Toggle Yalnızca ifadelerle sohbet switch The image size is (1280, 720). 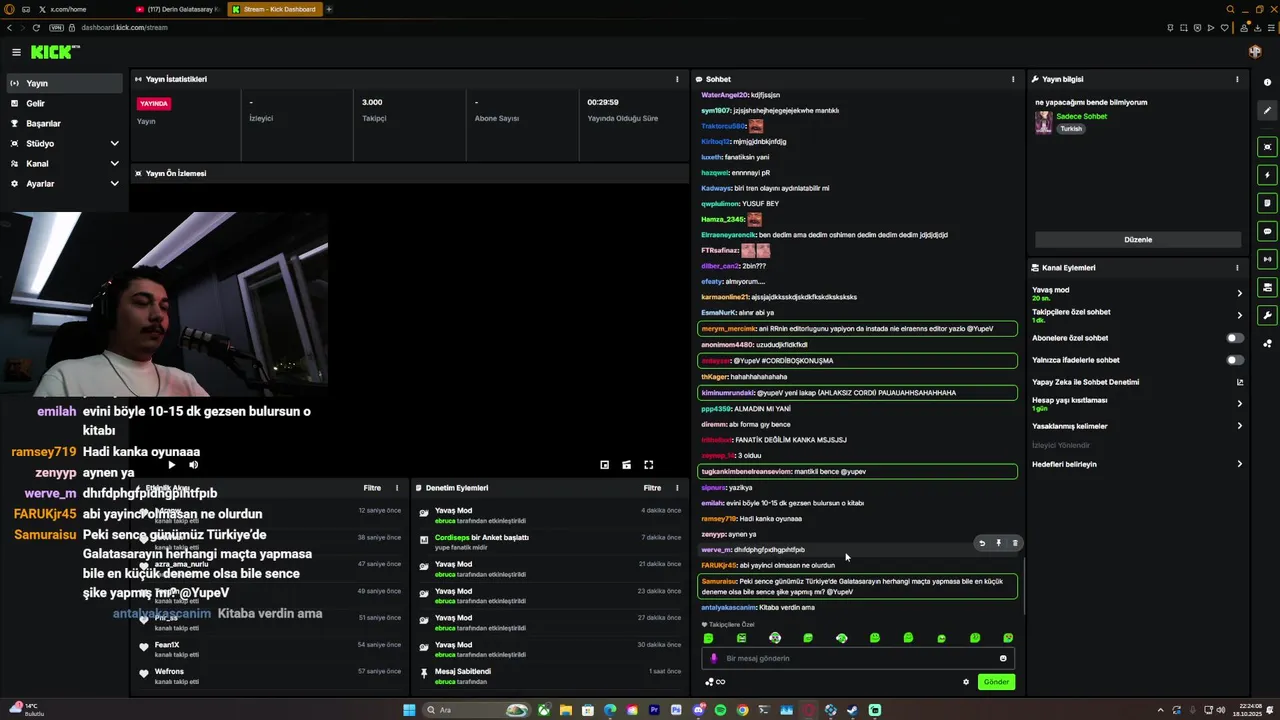[1235, 360]
